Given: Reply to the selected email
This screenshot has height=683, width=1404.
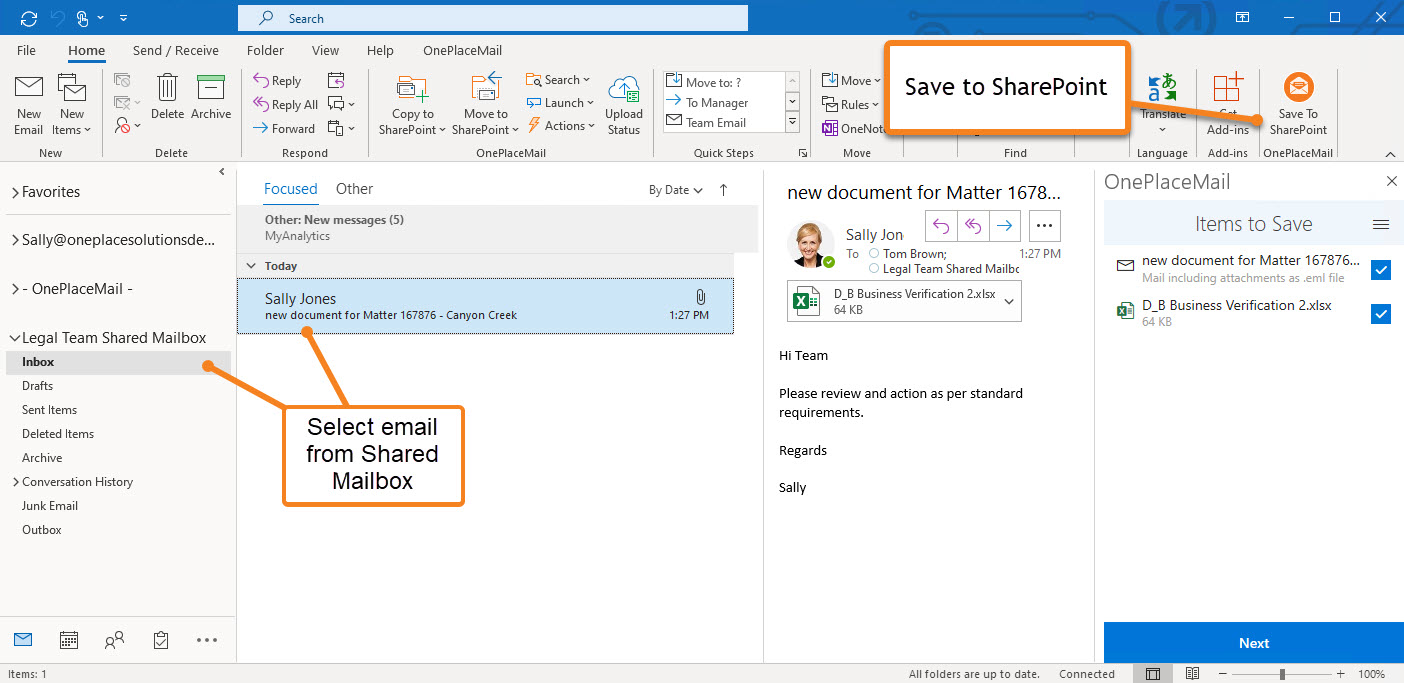Looking at the screenshot, I should (x=277, y=81).
